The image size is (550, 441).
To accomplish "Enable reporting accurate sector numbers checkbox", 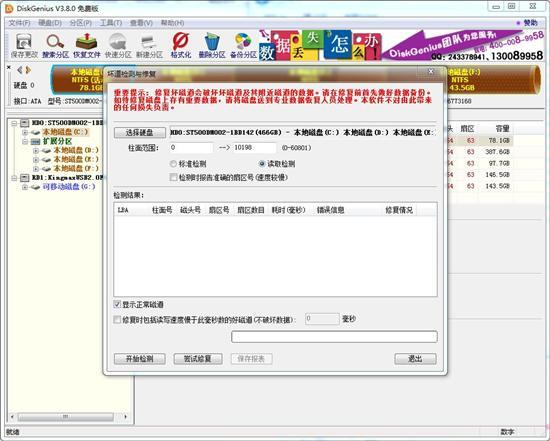I will point(173,177).
